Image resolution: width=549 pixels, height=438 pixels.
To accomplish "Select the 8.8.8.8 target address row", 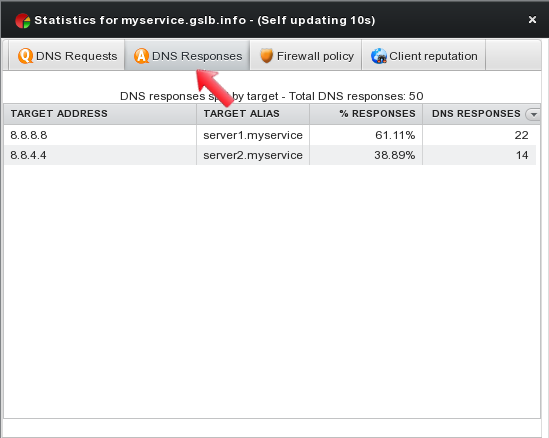I will coord(270,135).
